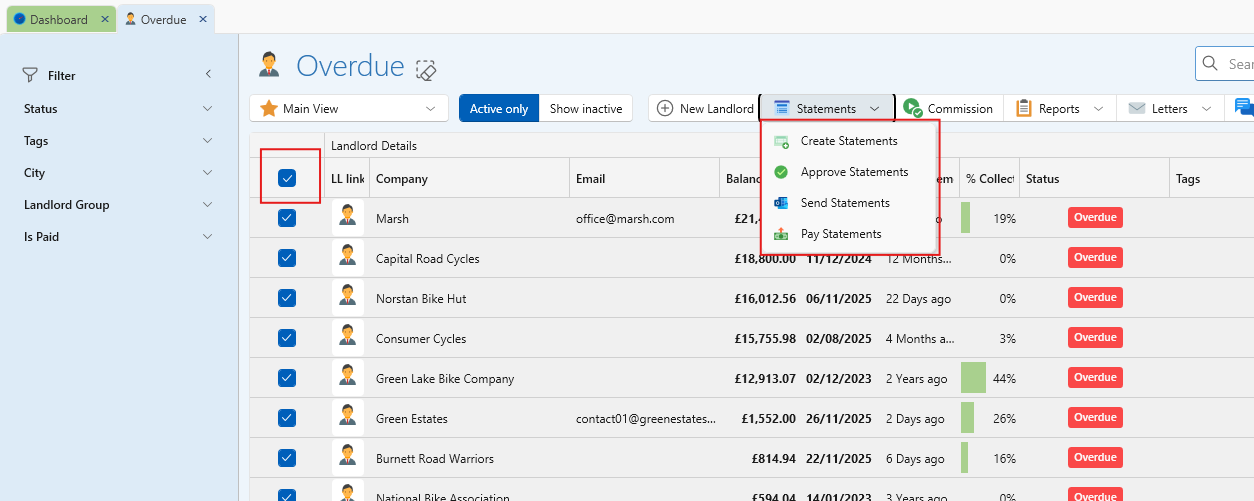The image size is (1254, 501).
Task: Click the Reports clipboard icon
Action: pyautogui.click(x=1024, y=108)
